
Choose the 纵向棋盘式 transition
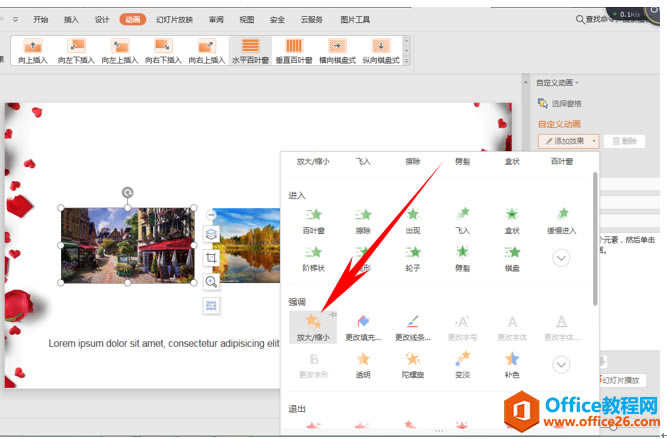(381, 51)
